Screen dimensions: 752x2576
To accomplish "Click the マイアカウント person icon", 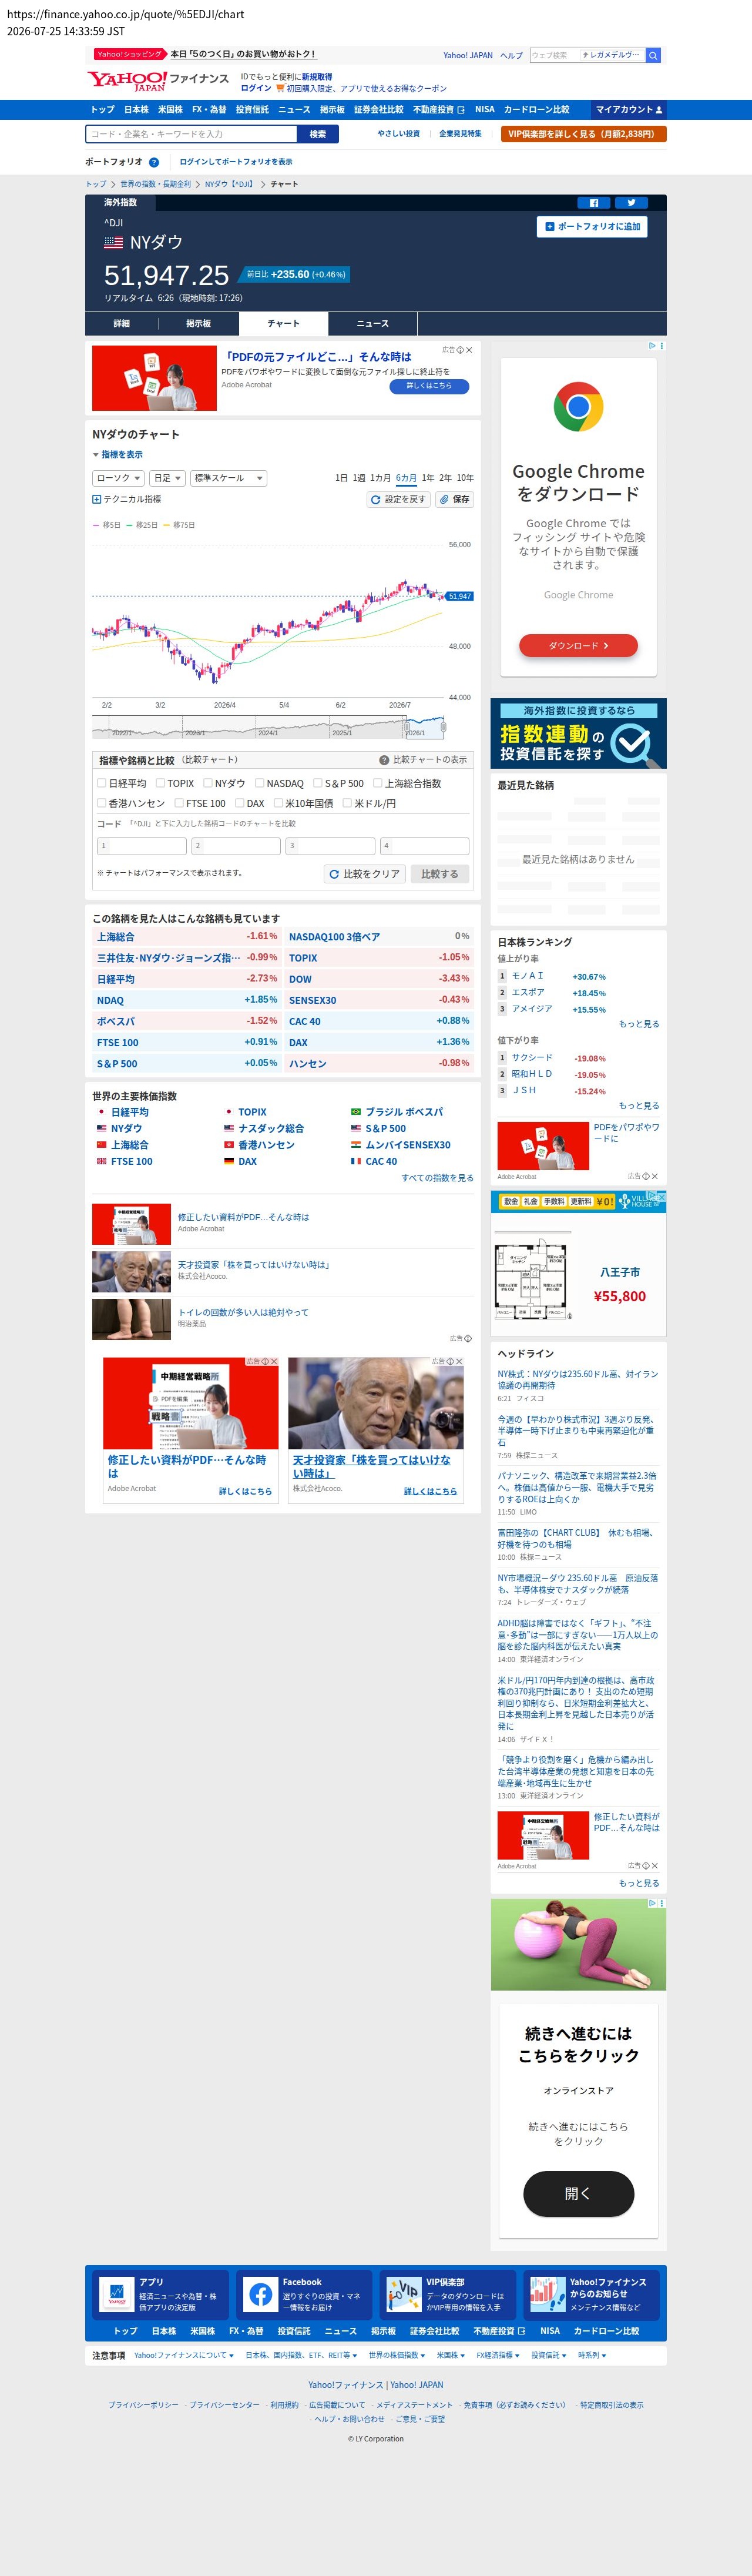I will click(658, 110).
